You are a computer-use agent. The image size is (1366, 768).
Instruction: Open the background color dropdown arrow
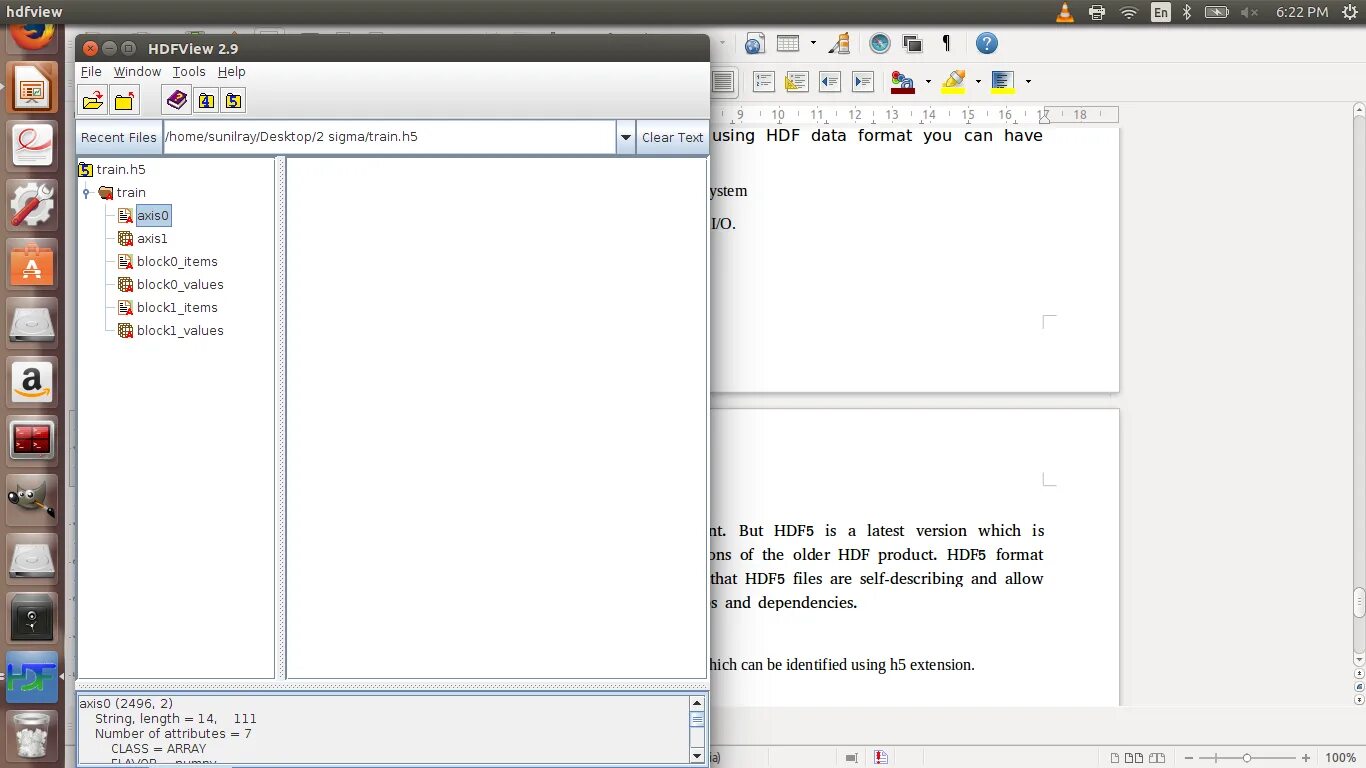point(1028,82)
